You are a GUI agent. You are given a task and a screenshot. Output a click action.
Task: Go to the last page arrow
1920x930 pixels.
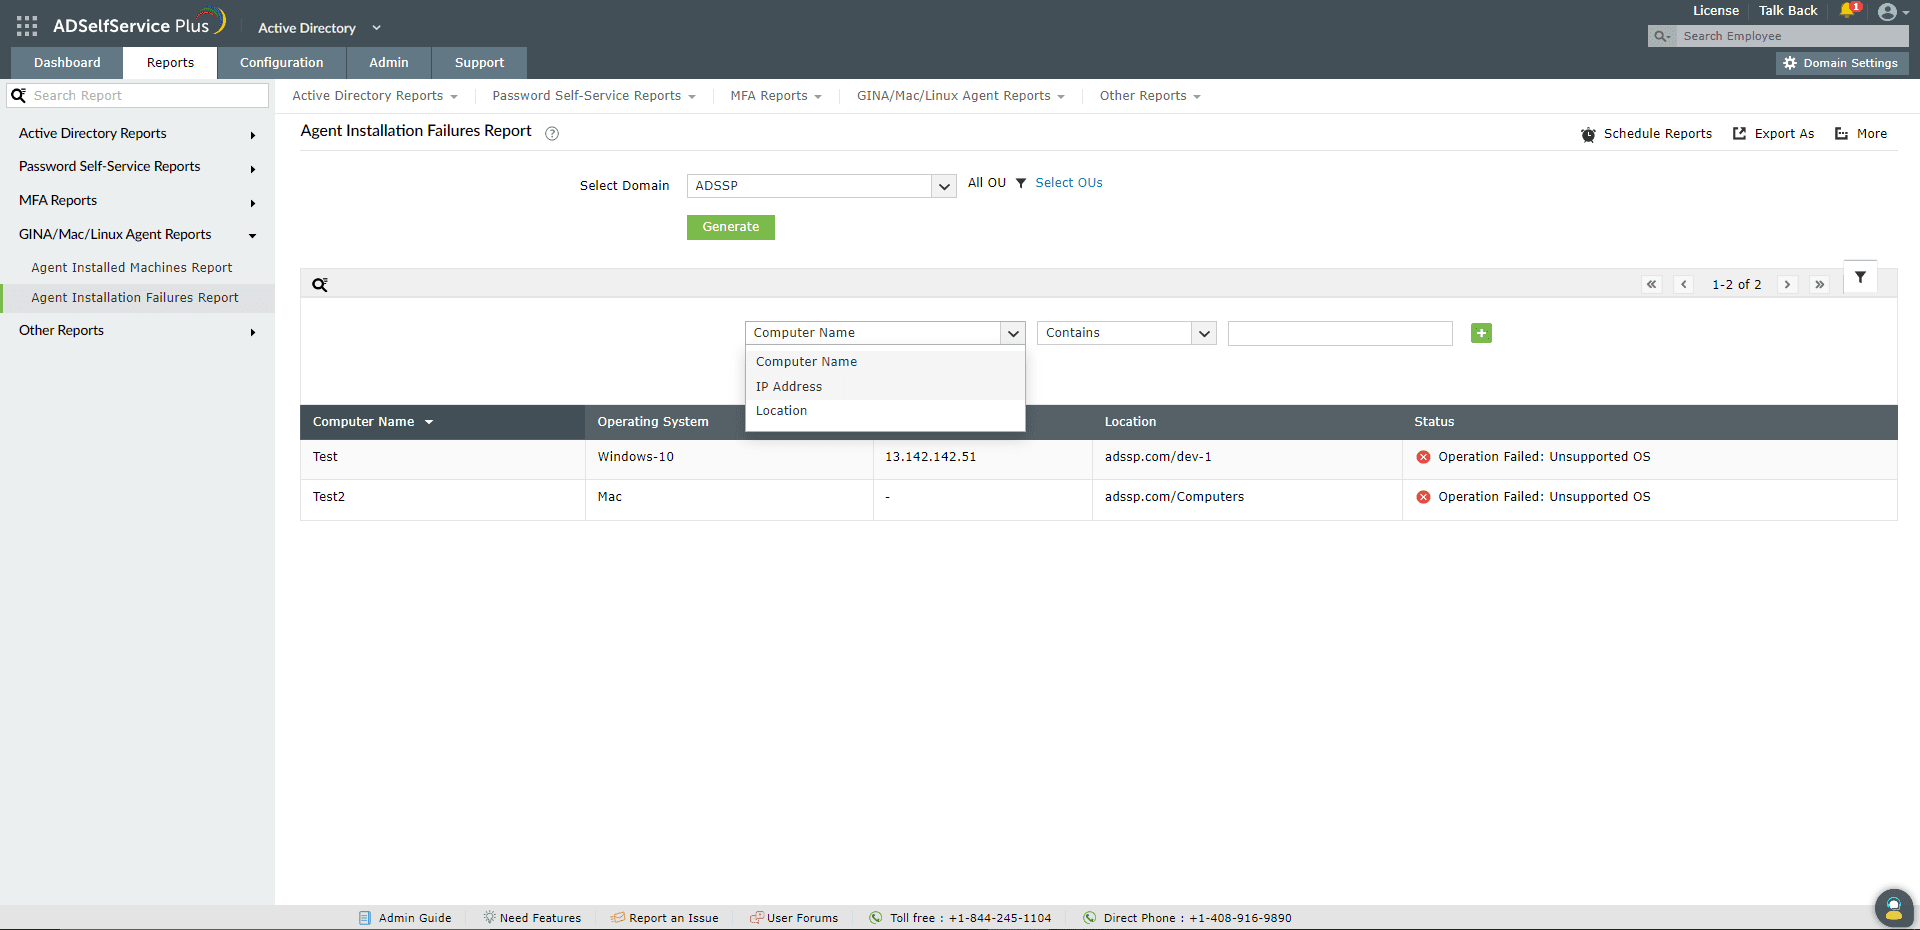coord(1820,285)
